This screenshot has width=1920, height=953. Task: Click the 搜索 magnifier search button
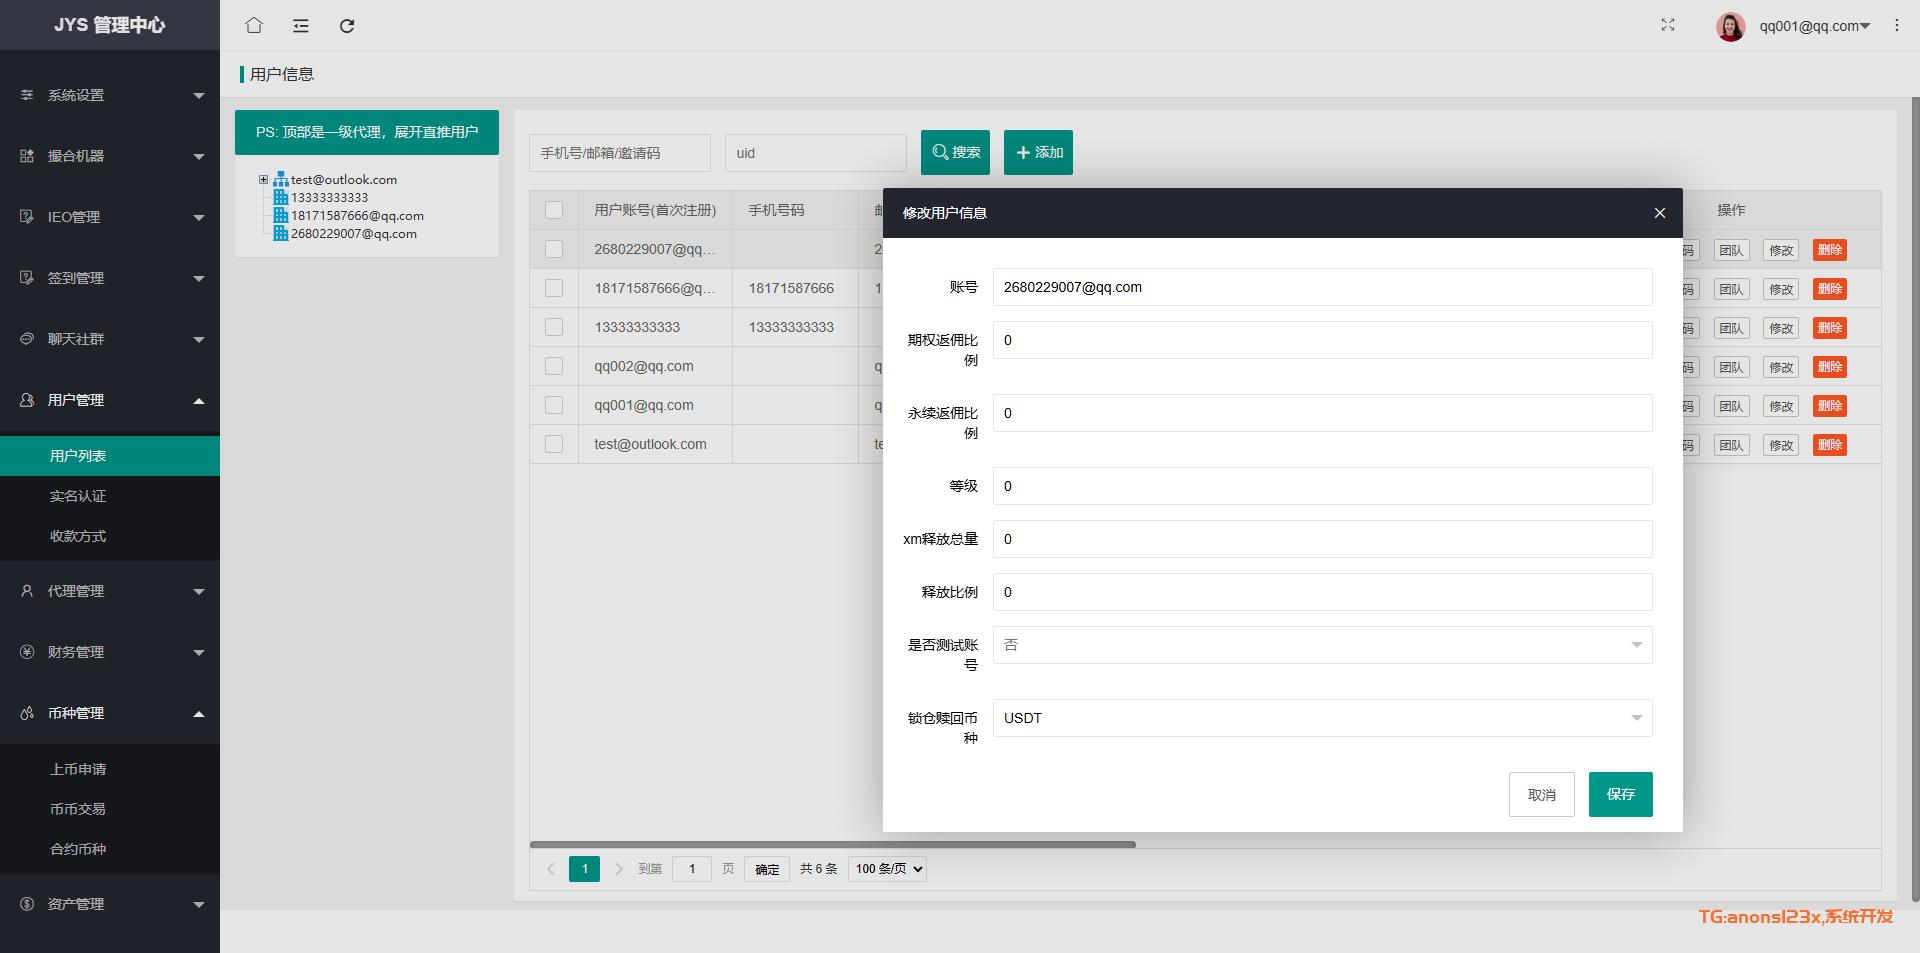[955, 152]
